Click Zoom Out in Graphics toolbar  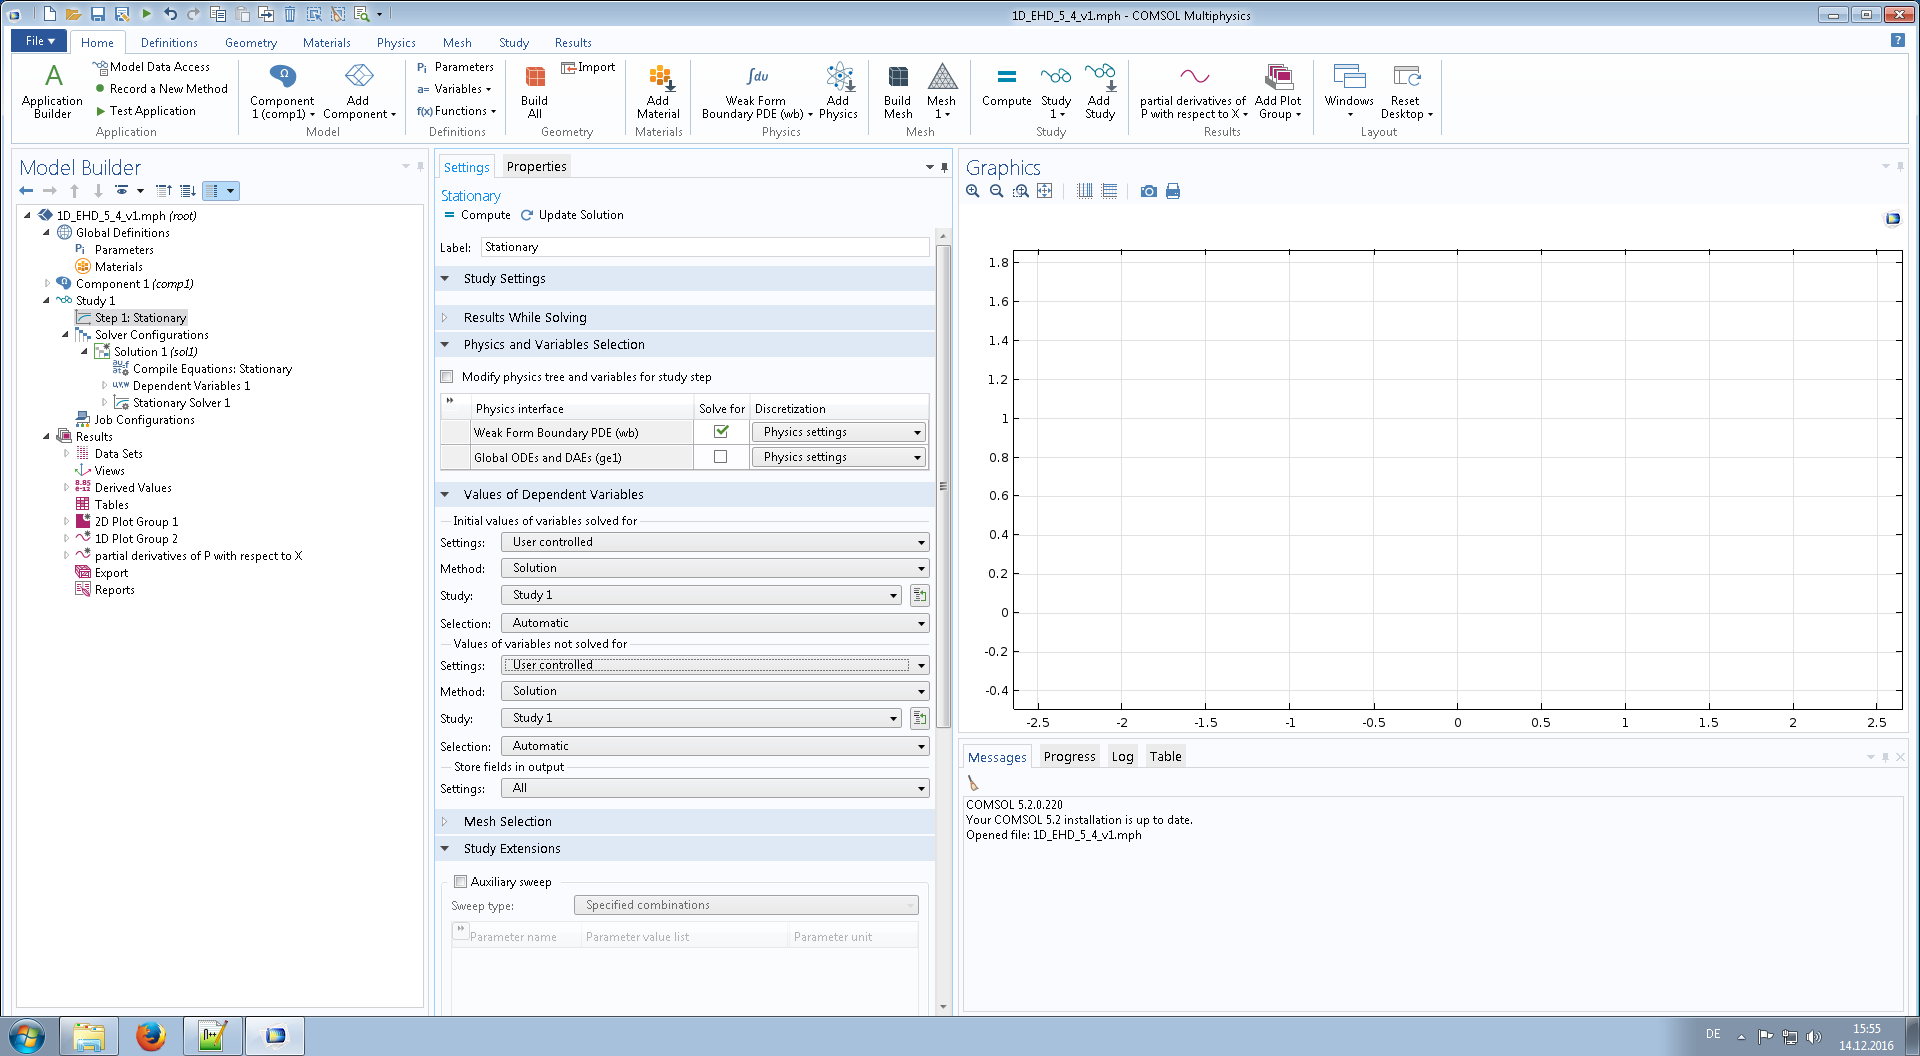click(997, 191)
